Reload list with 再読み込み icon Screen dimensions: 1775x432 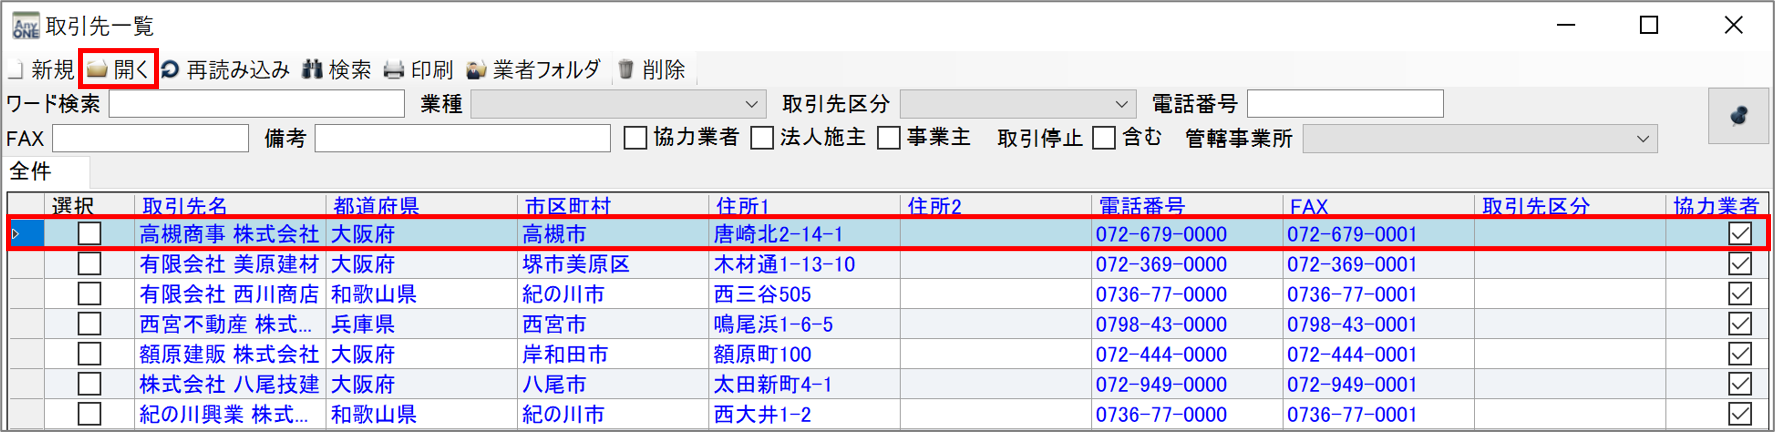[171, 70]
